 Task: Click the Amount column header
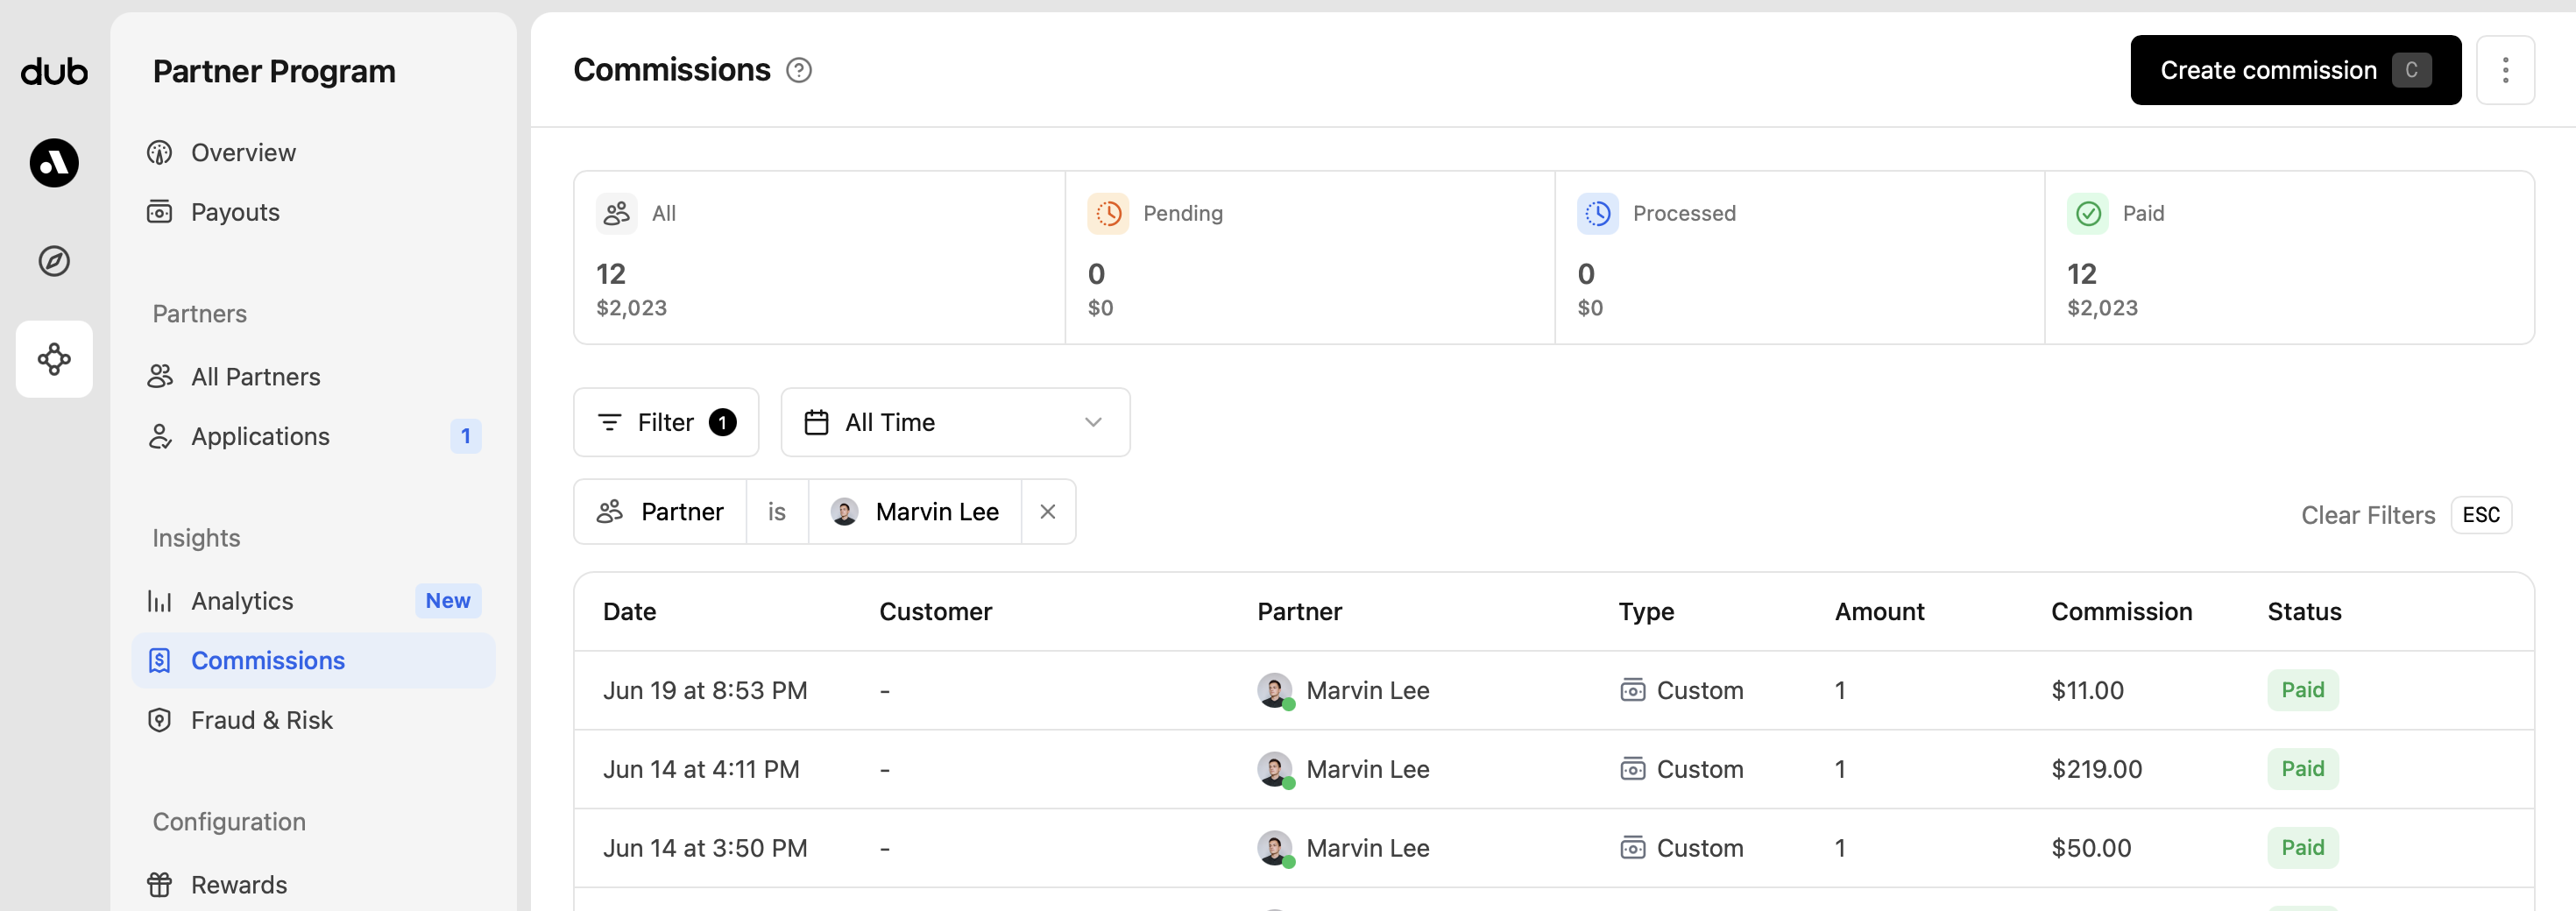coord(1879,611)
